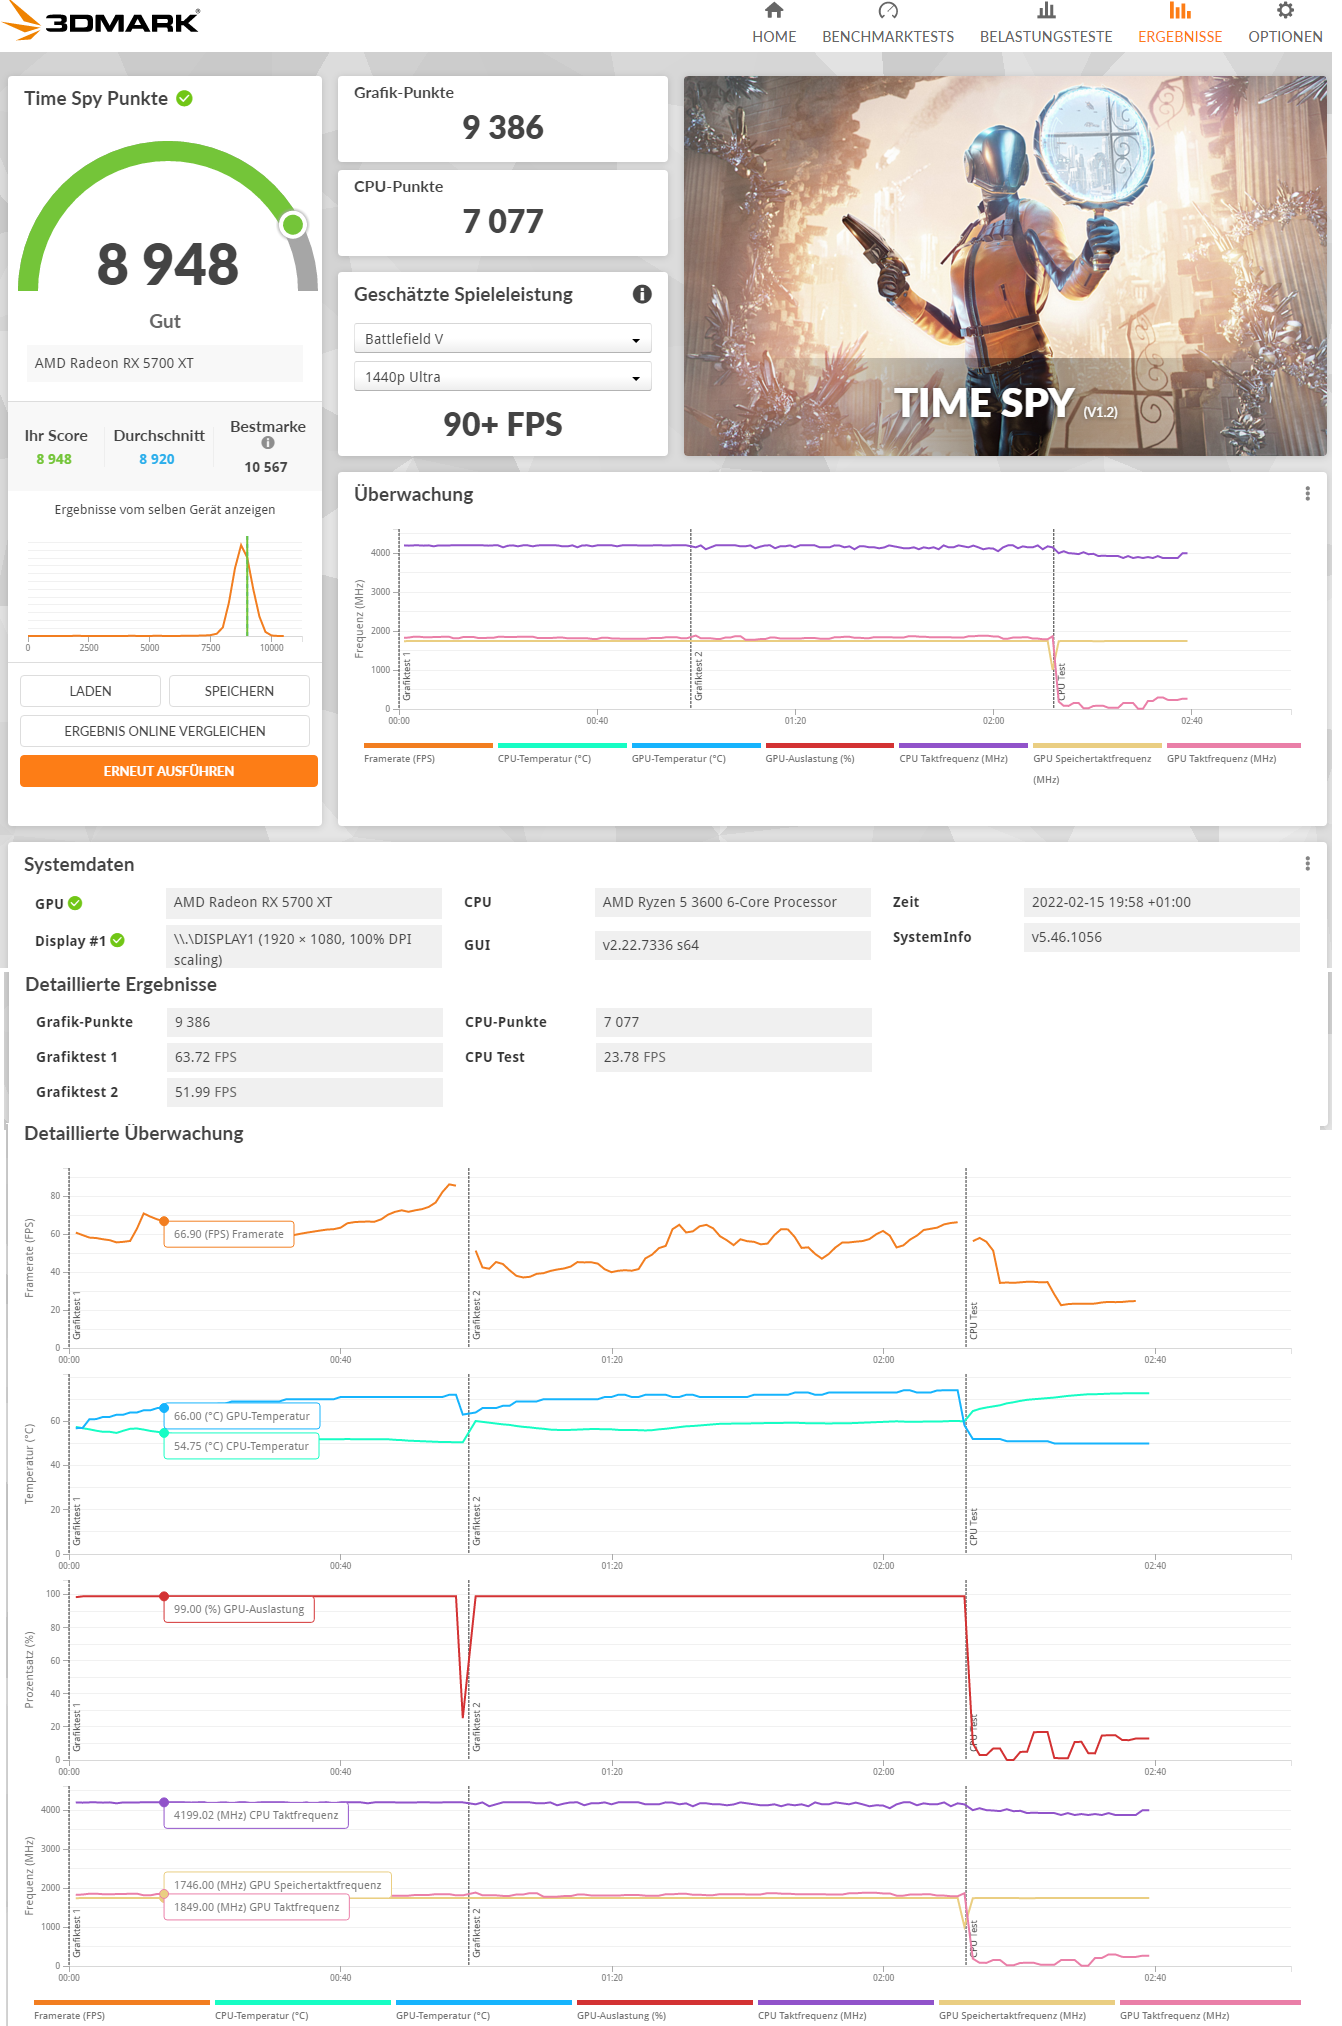Toggle CPU Taktfrequenz legend in Überwachung panel

pyautogui.click(x=963, y=755)
